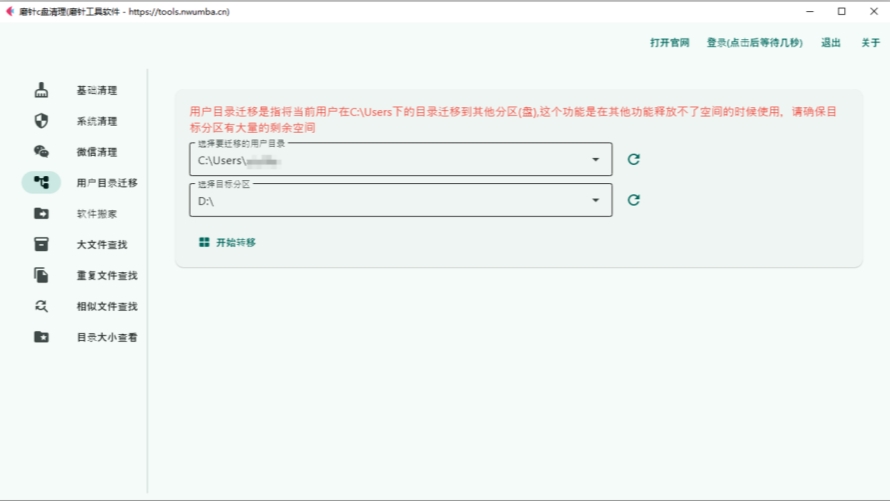Expand the user directory dropdown arrow

[x=595, y=159]
